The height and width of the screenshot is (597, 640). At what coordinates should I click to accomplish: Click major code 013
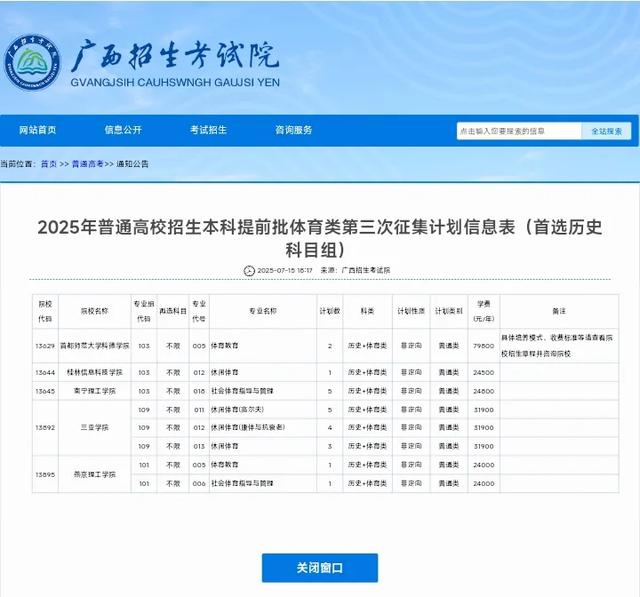pyautogui.click(x=199, y=446)
